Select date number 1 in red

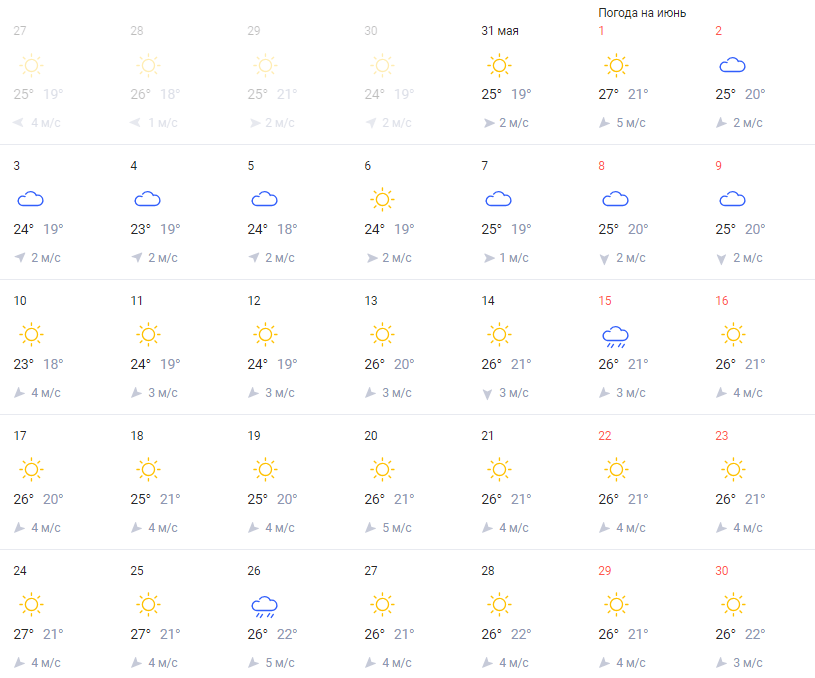pos(601,31)
